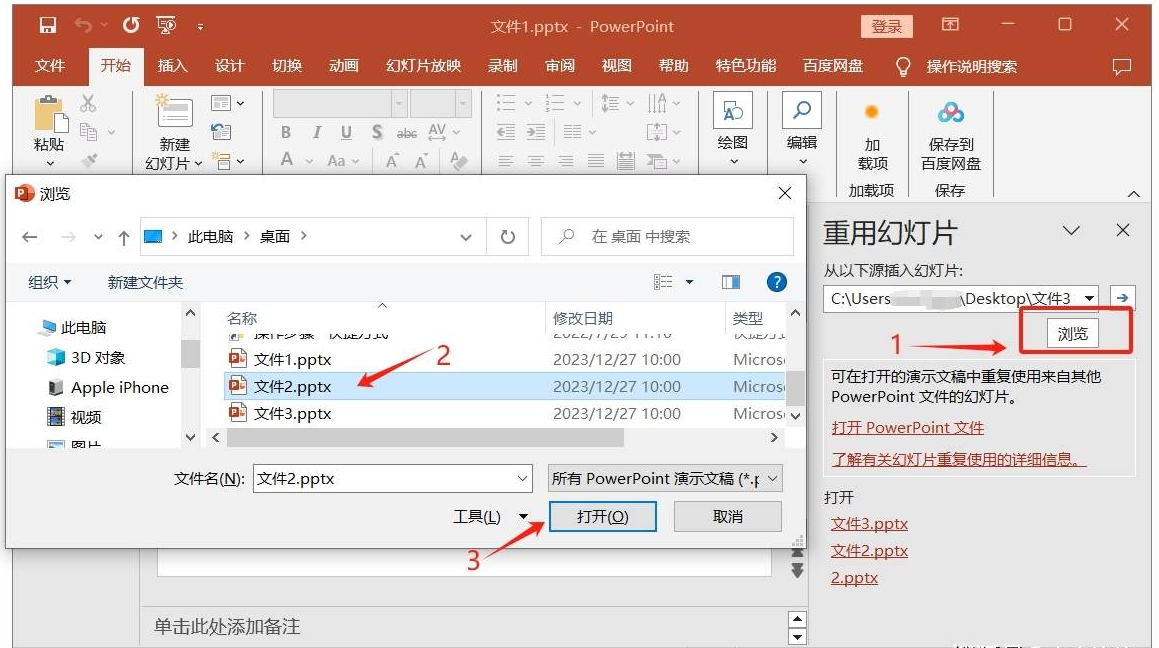Create a new slide (新建幻灯片)
The width and height of the screenshot is (1159, 648).
pos(174,132)
